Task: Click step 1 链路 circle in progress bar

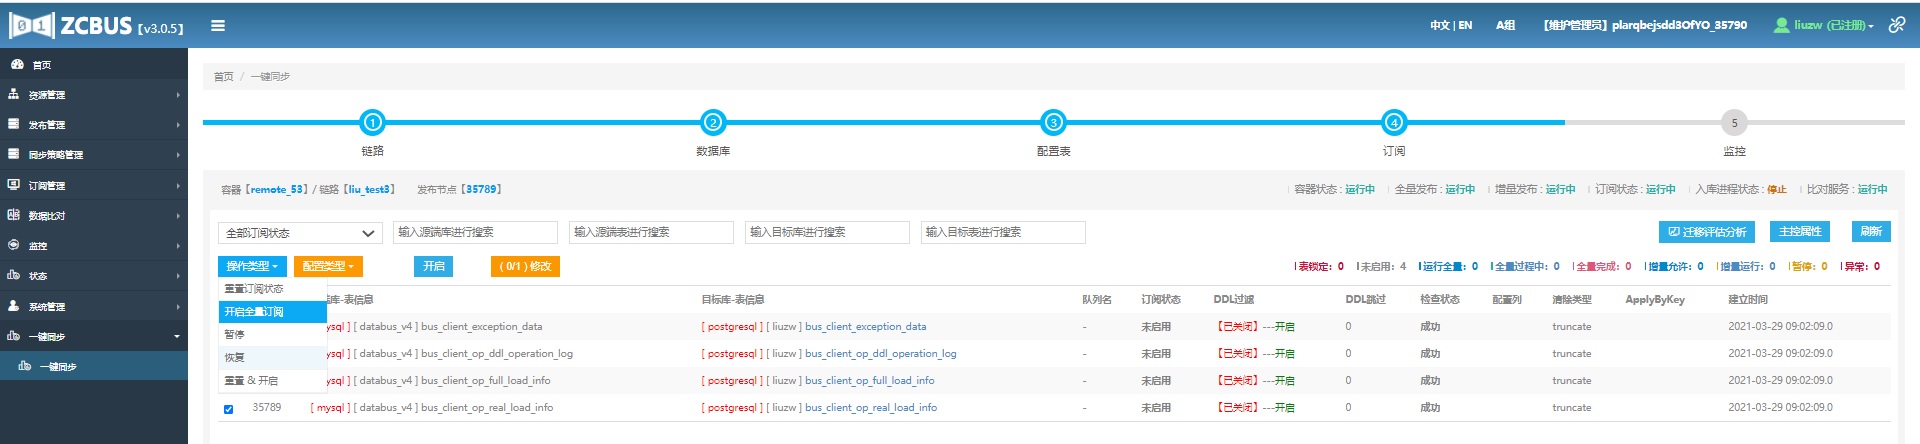Action: (372, 123)
